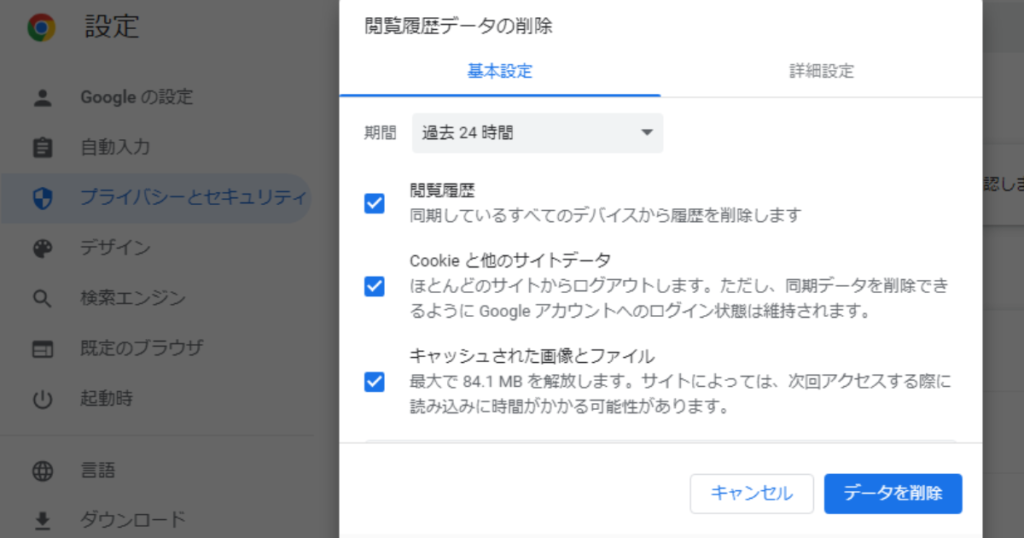The image size is (1024, 538).
Task: Click the プライバシーとセキュリティ shield icon
Action: pos(42,198)
